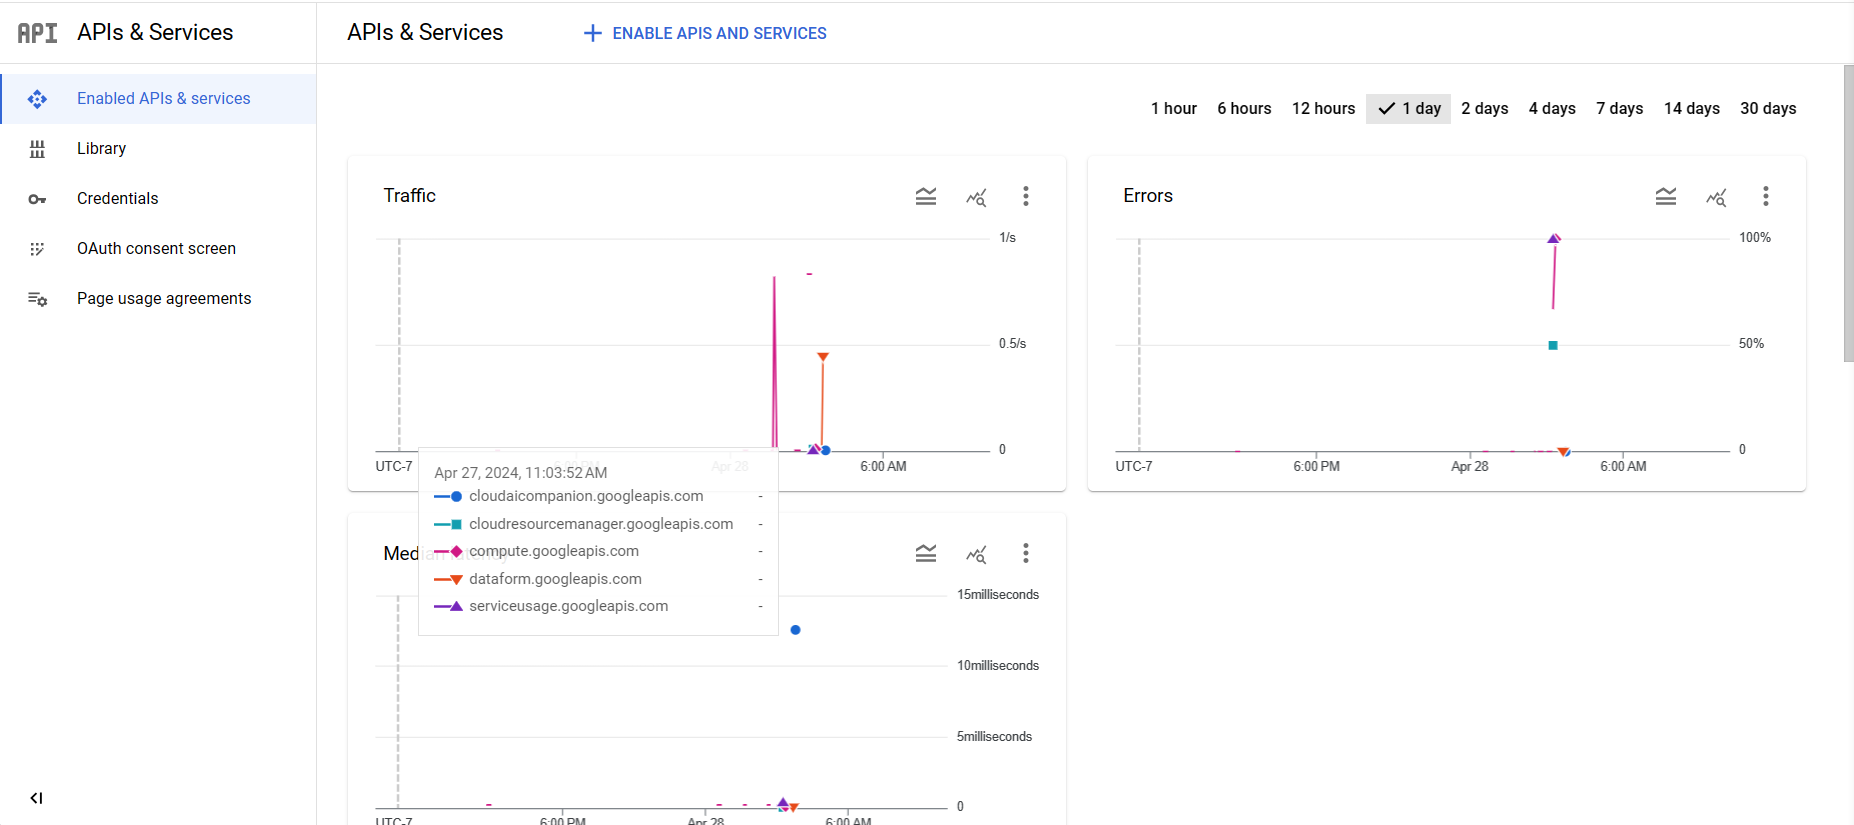1854x825 pixels.
Task: Click the Library grid icon
Action: click(37, 149)
